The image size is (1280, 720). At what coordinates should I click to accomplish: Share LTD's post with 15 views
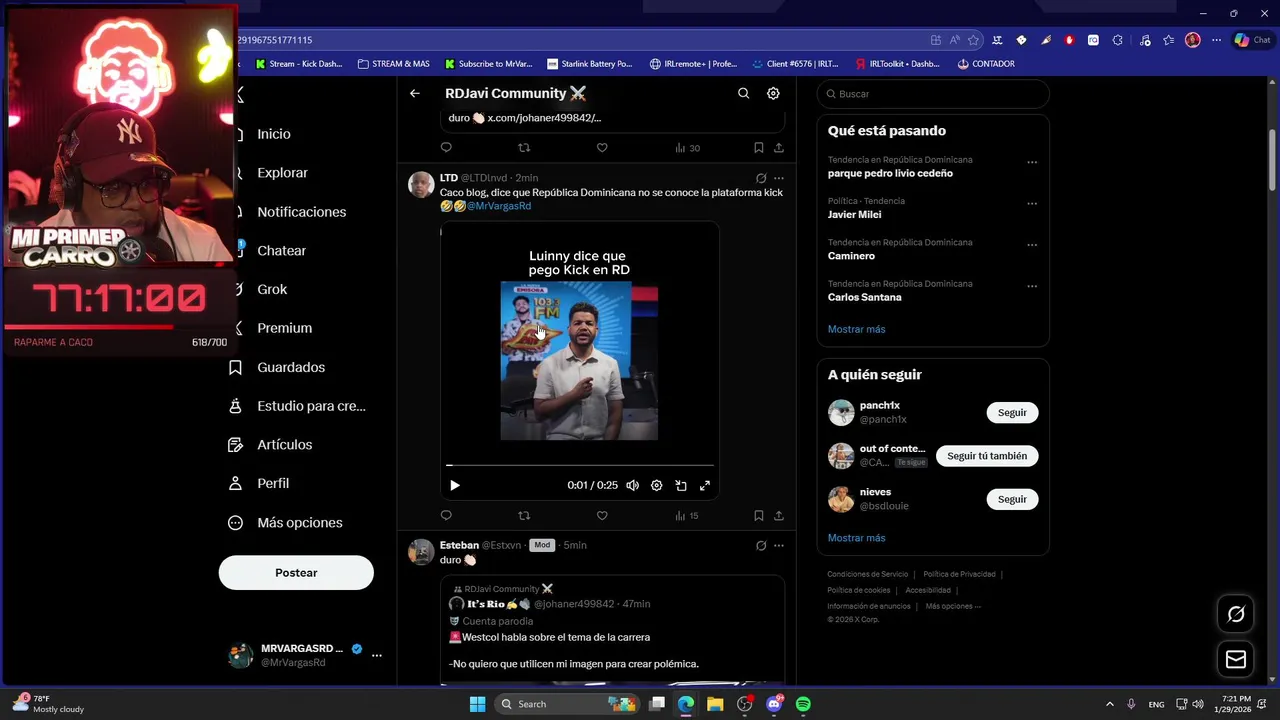(x=779, y=515)
